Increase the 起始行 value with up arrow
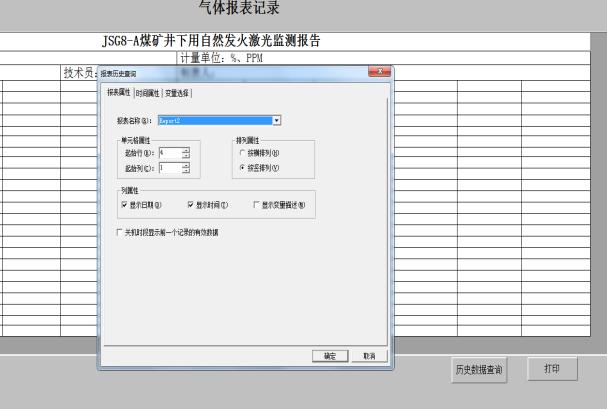Screen dimensions: 607x409 (x=186, y=149)
